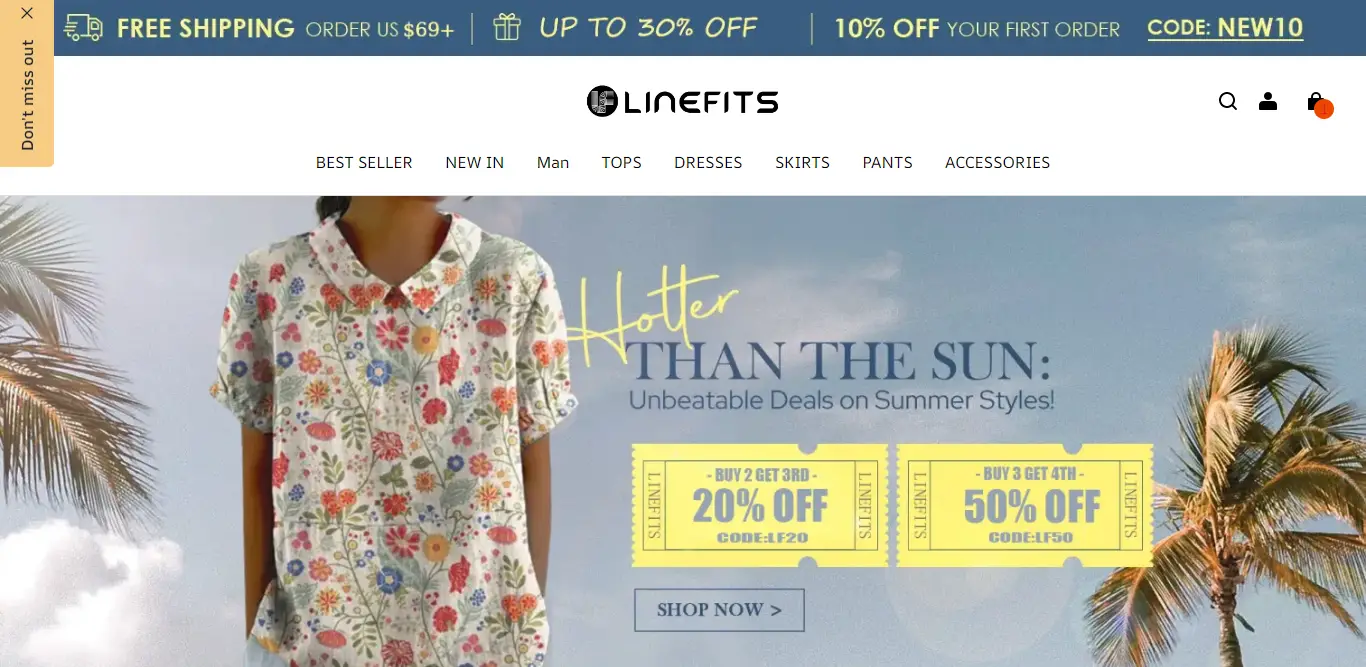Open the search magnifier icon
This screenshot has width=1366, height=667.
coord(1228,101)
